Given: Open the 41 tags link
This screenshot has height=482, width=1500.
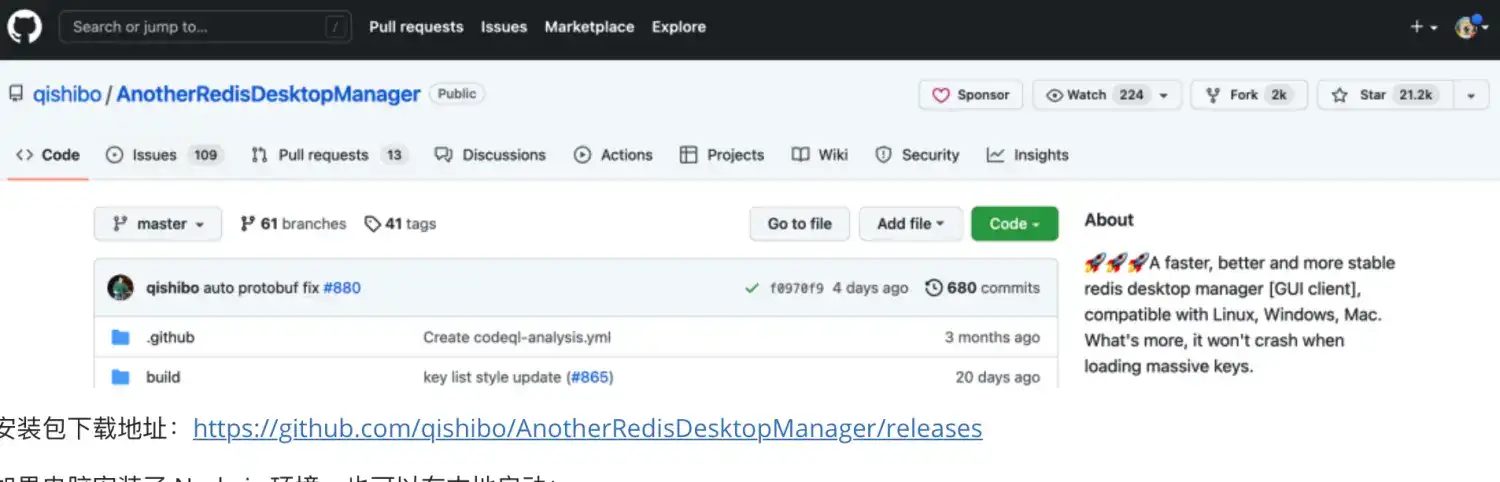Looking at the screenshot, I should (401, 224).
